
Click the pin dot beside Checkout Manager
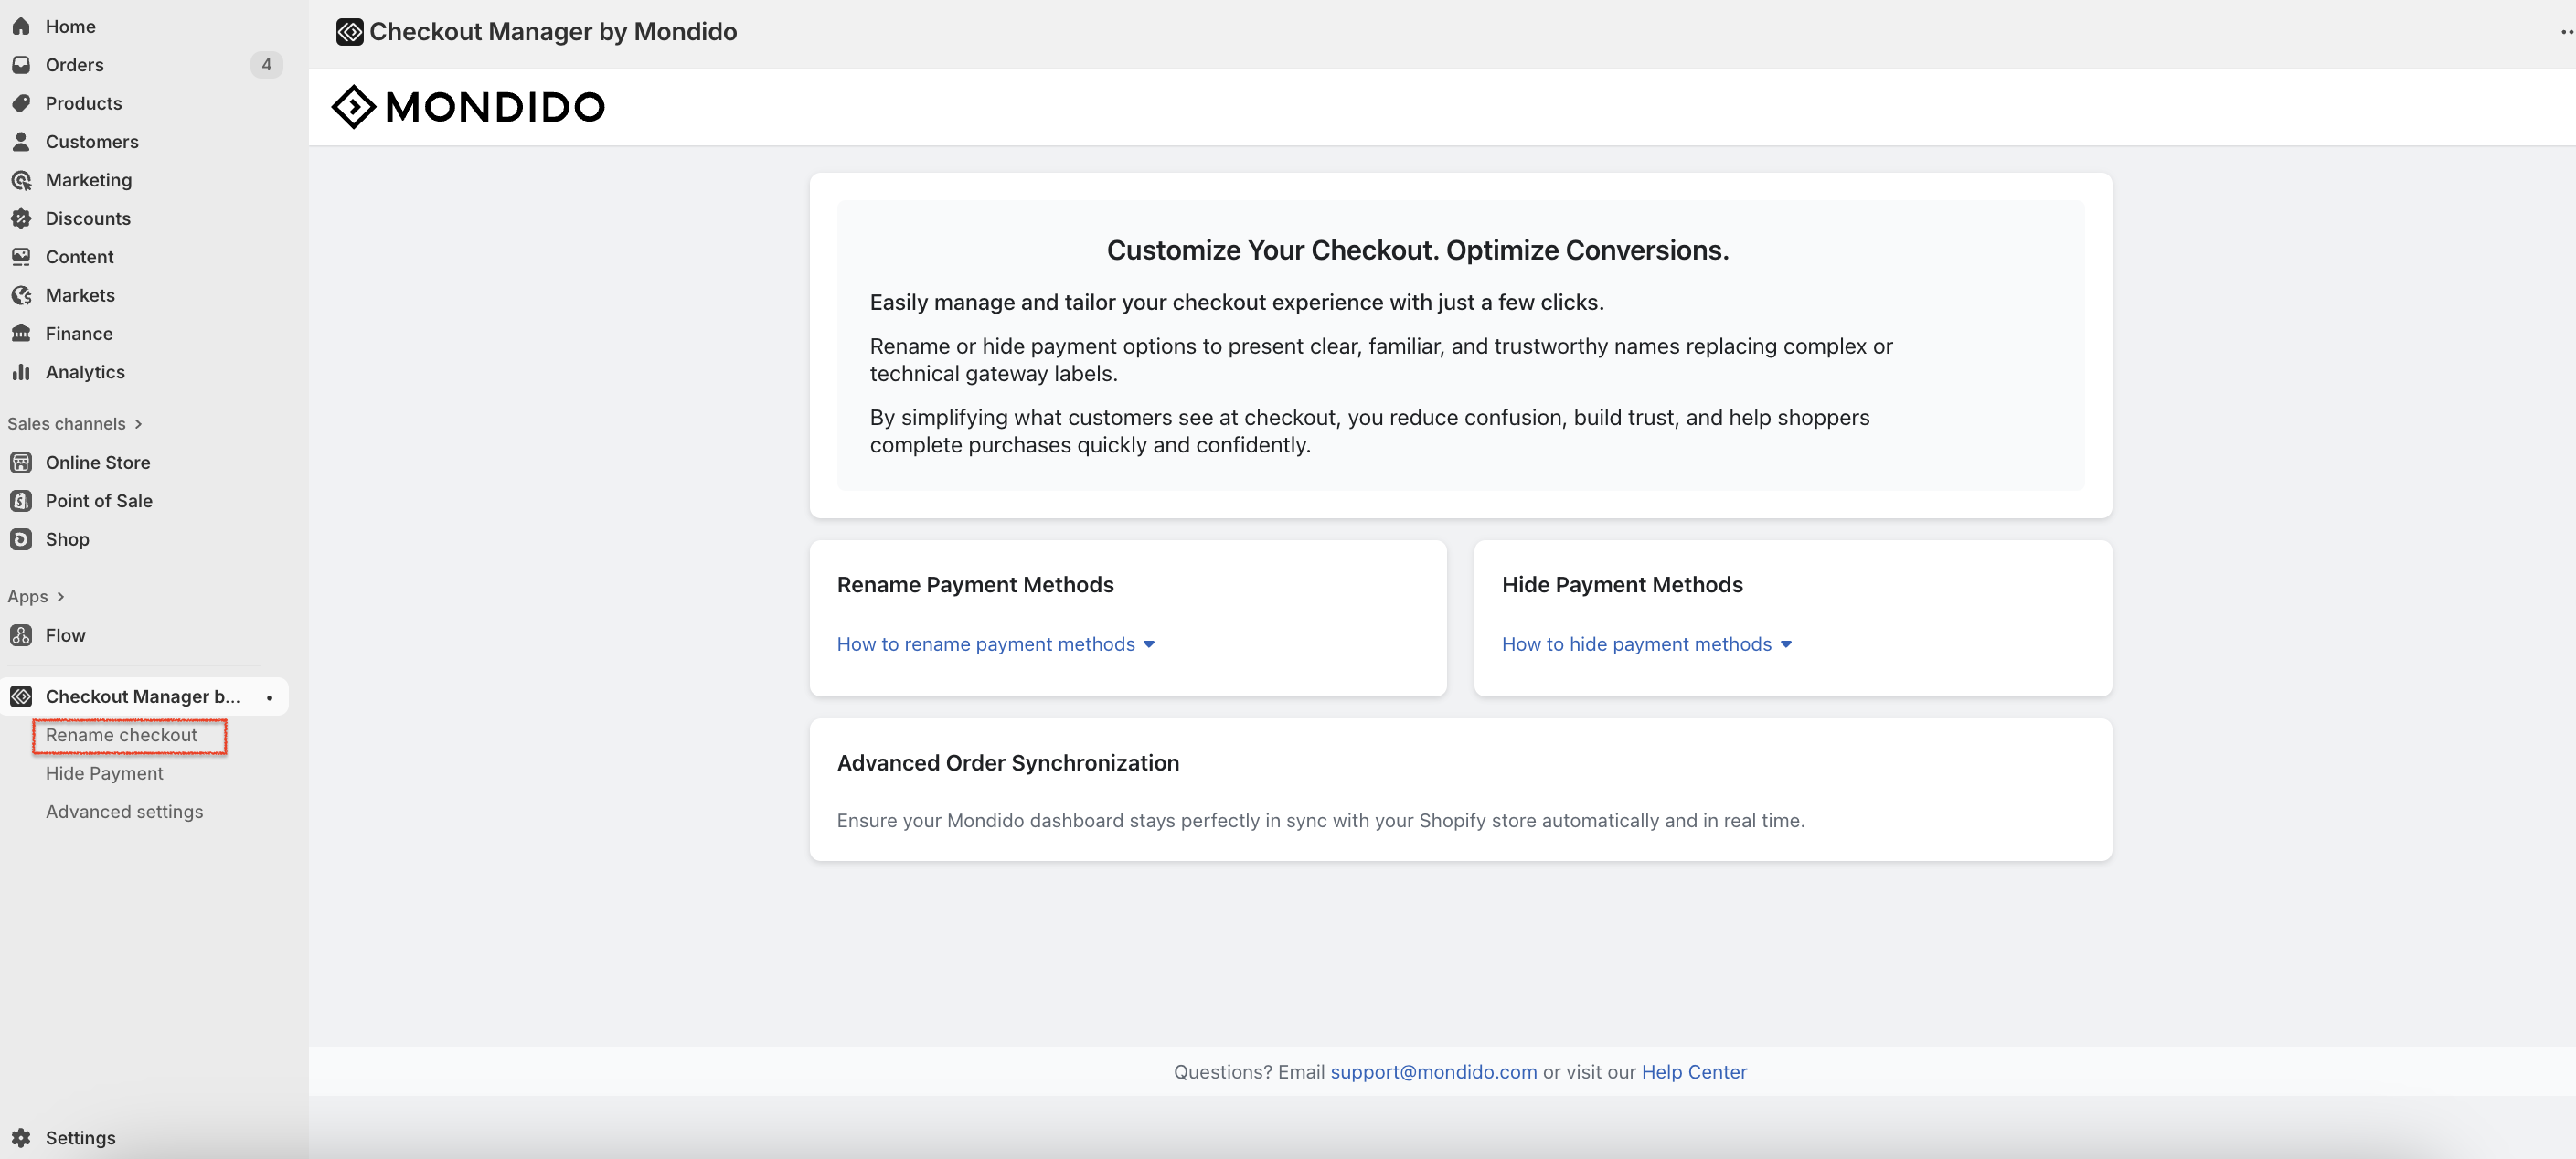[x=269, y=697]
